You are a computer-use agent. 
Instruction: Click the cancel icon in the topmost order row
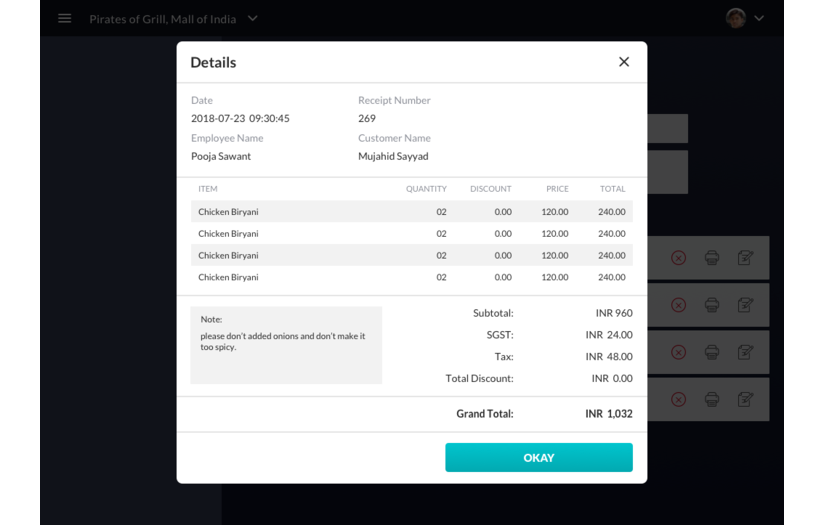coord(679,258)
